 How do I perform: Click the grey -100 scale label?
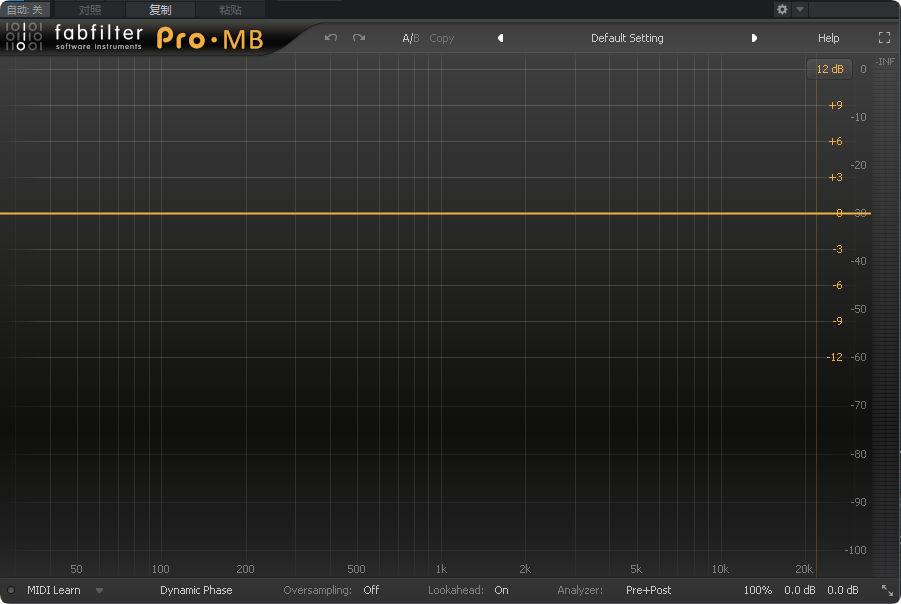(855, 550)
